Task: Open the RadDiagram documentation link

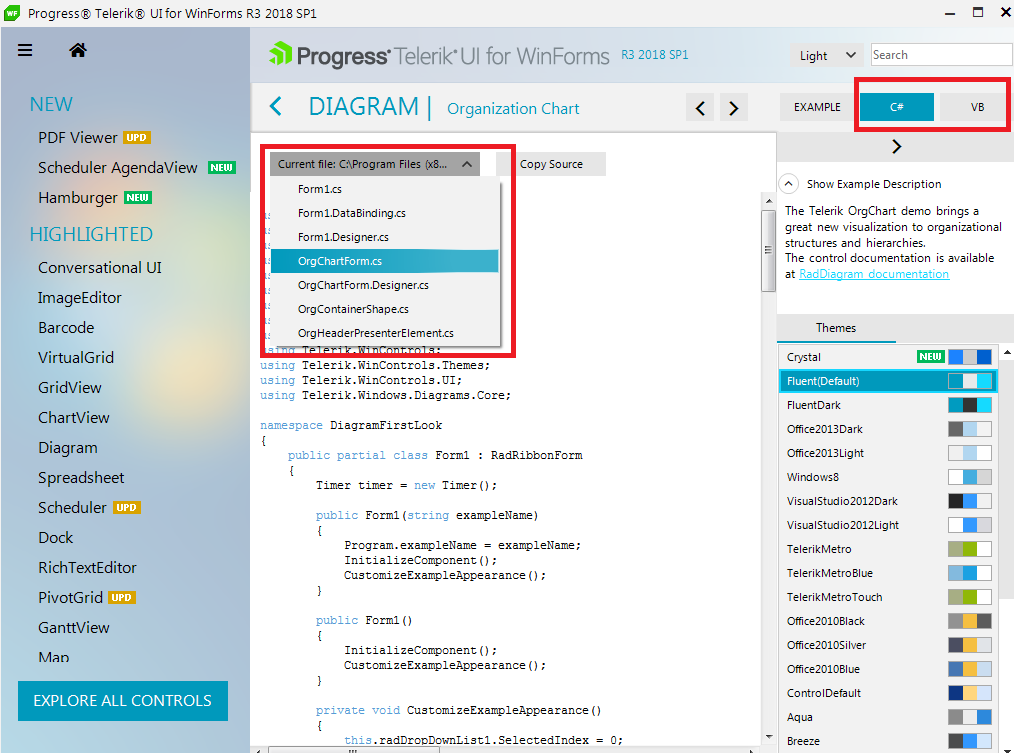Action: [x=874, y=274]
